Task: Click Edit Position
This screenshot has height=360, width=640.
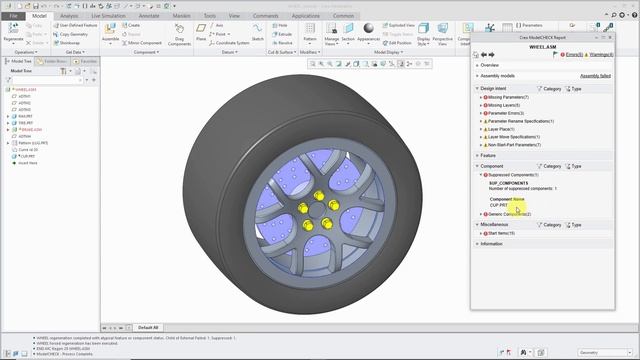Action: (397, 43)
